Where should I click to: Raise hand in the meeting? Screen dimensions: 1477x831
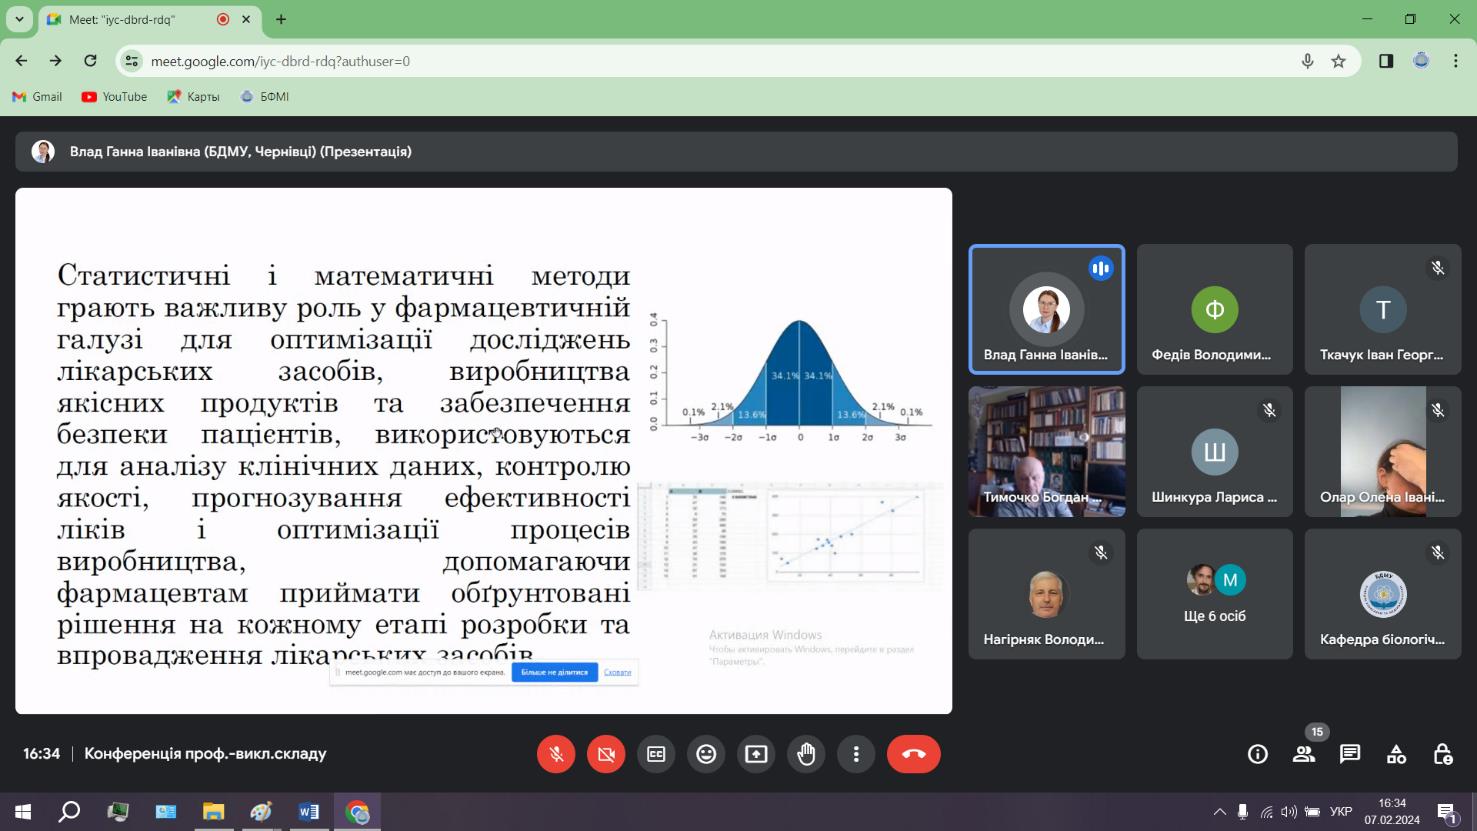[806, 754]
